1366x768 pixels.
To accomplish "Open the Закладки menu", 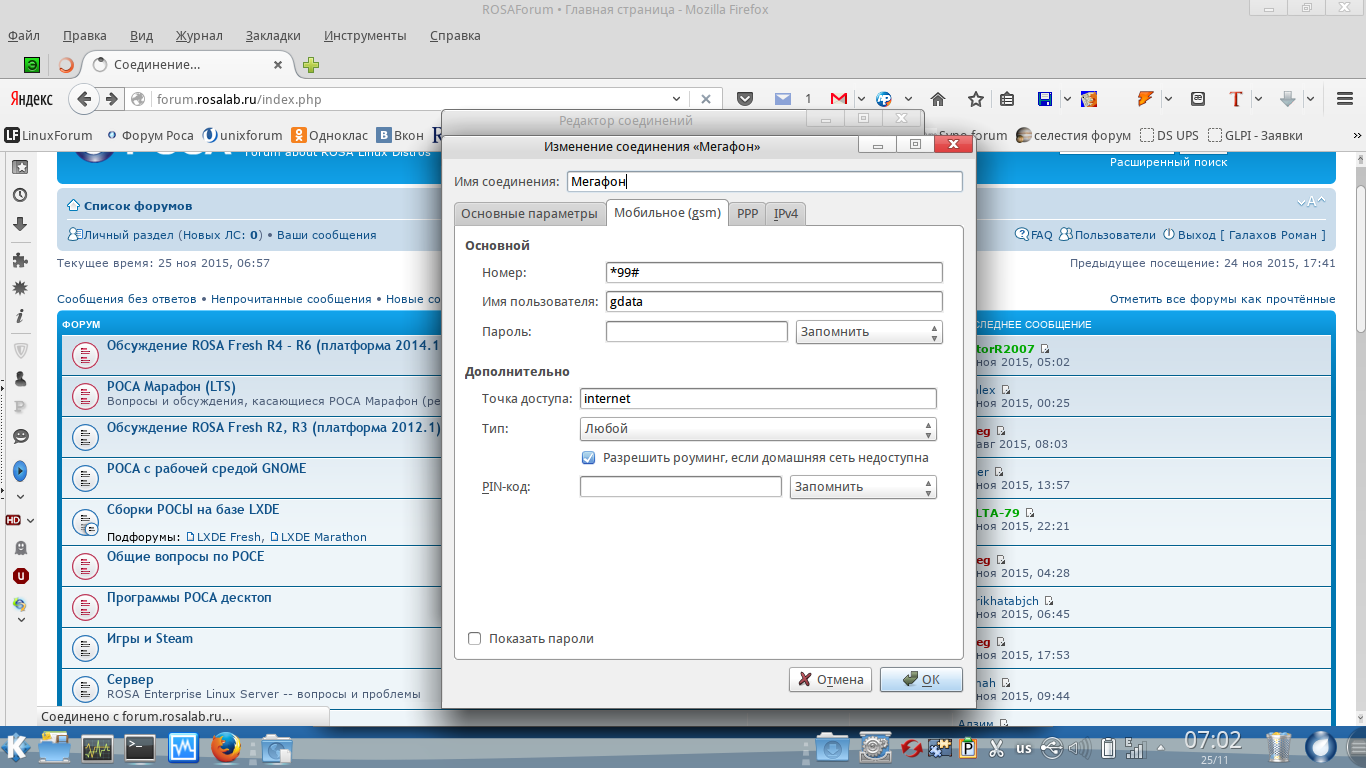I will [273, 36].
